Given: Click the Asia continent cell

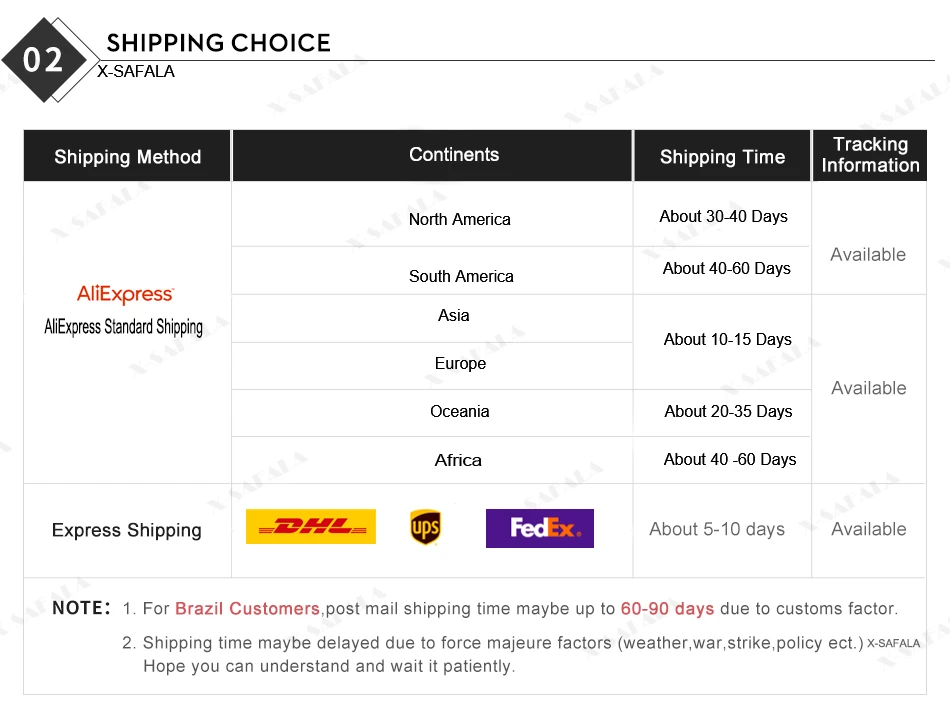Looking at the screenshot, I should pos(453,316).
